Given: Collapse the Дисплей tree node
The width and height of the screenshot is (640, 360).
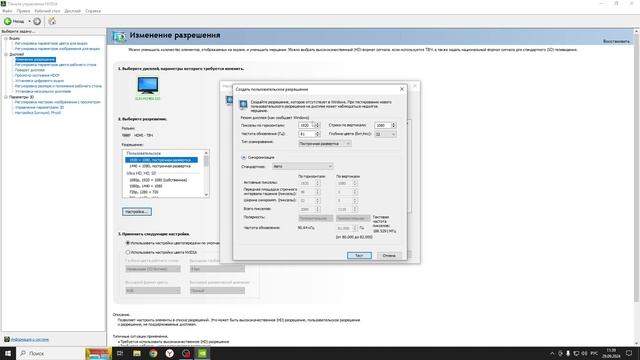Looking at the screenshot, I should (6, 54).
